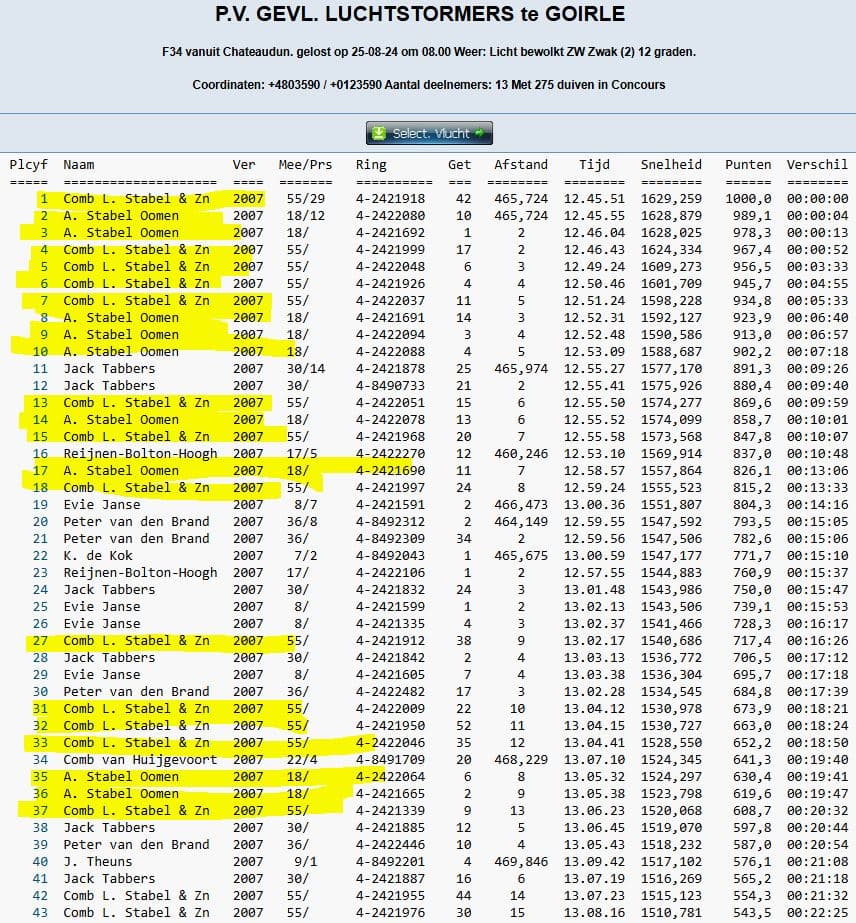Select Comb van Huijgevoort in place 34

pyautogui.click(x=140, y=759)
